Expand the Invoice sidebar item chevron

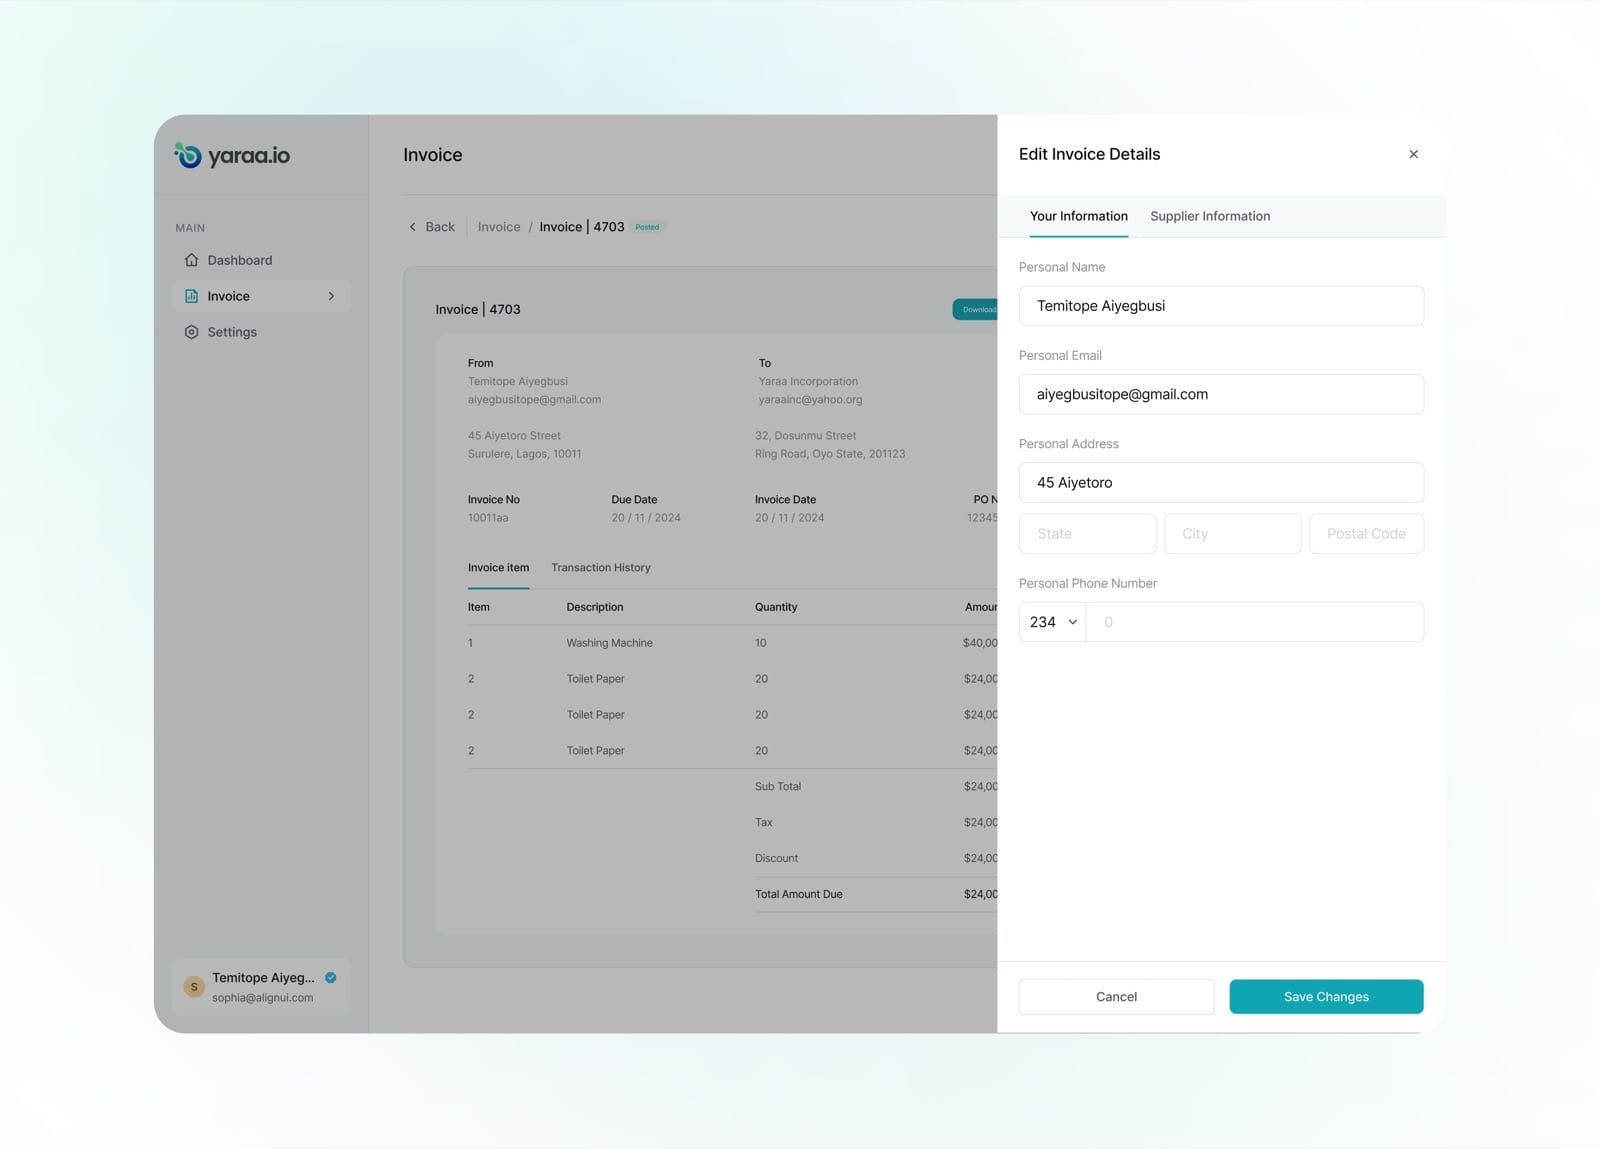click(x=331, y=296)
